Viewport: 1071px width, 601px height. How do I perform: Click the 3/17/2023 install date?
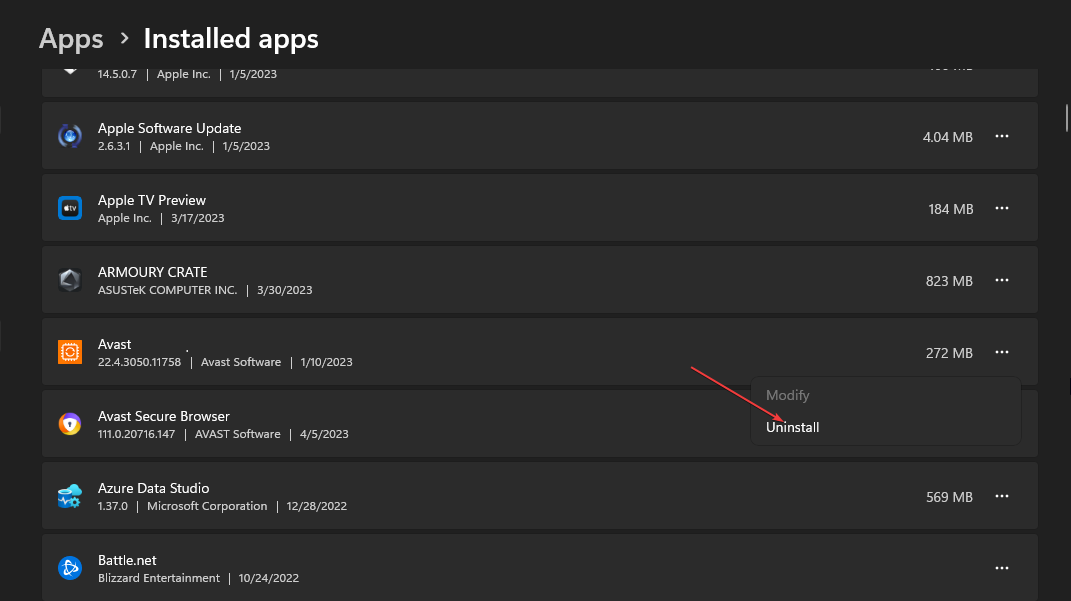[x=197, y=219]
